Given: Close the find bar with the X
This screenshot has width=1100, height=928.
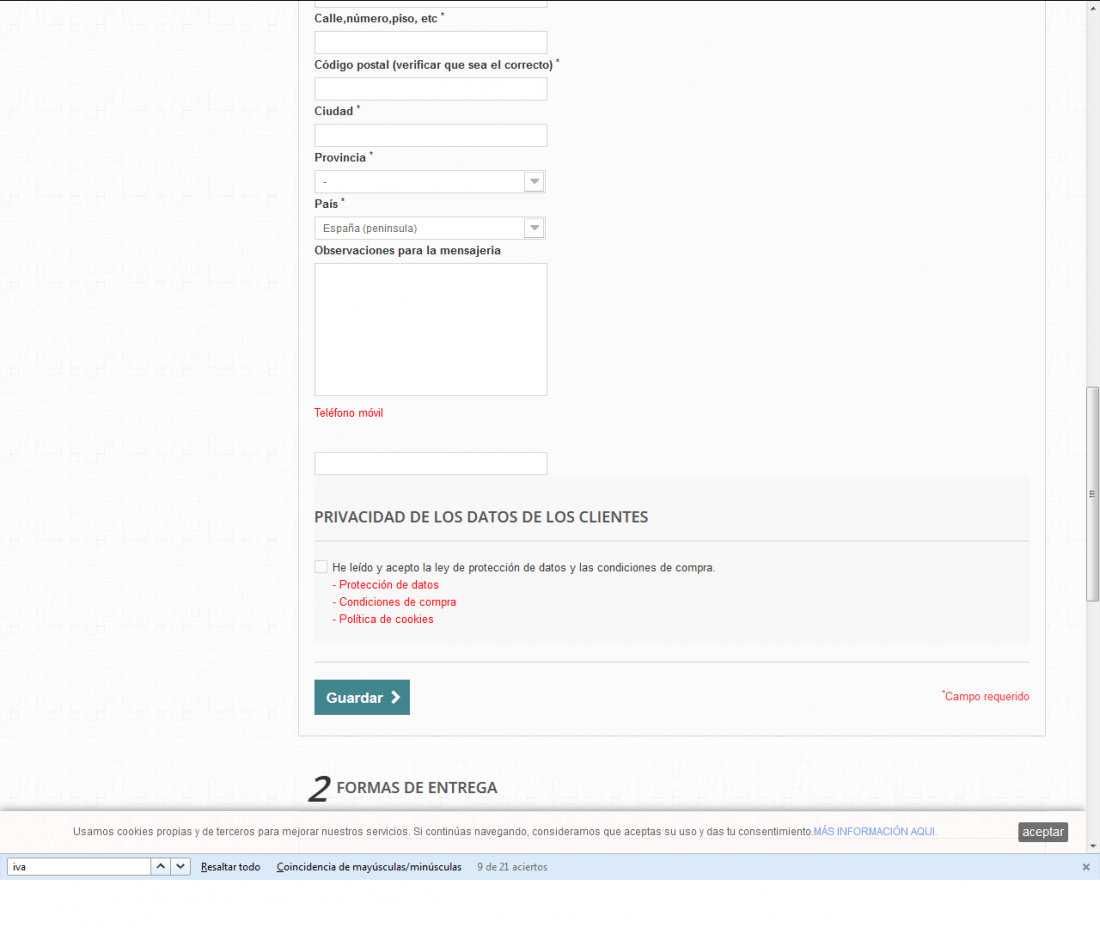Looking at the screenshot, I should (1086, 867).
